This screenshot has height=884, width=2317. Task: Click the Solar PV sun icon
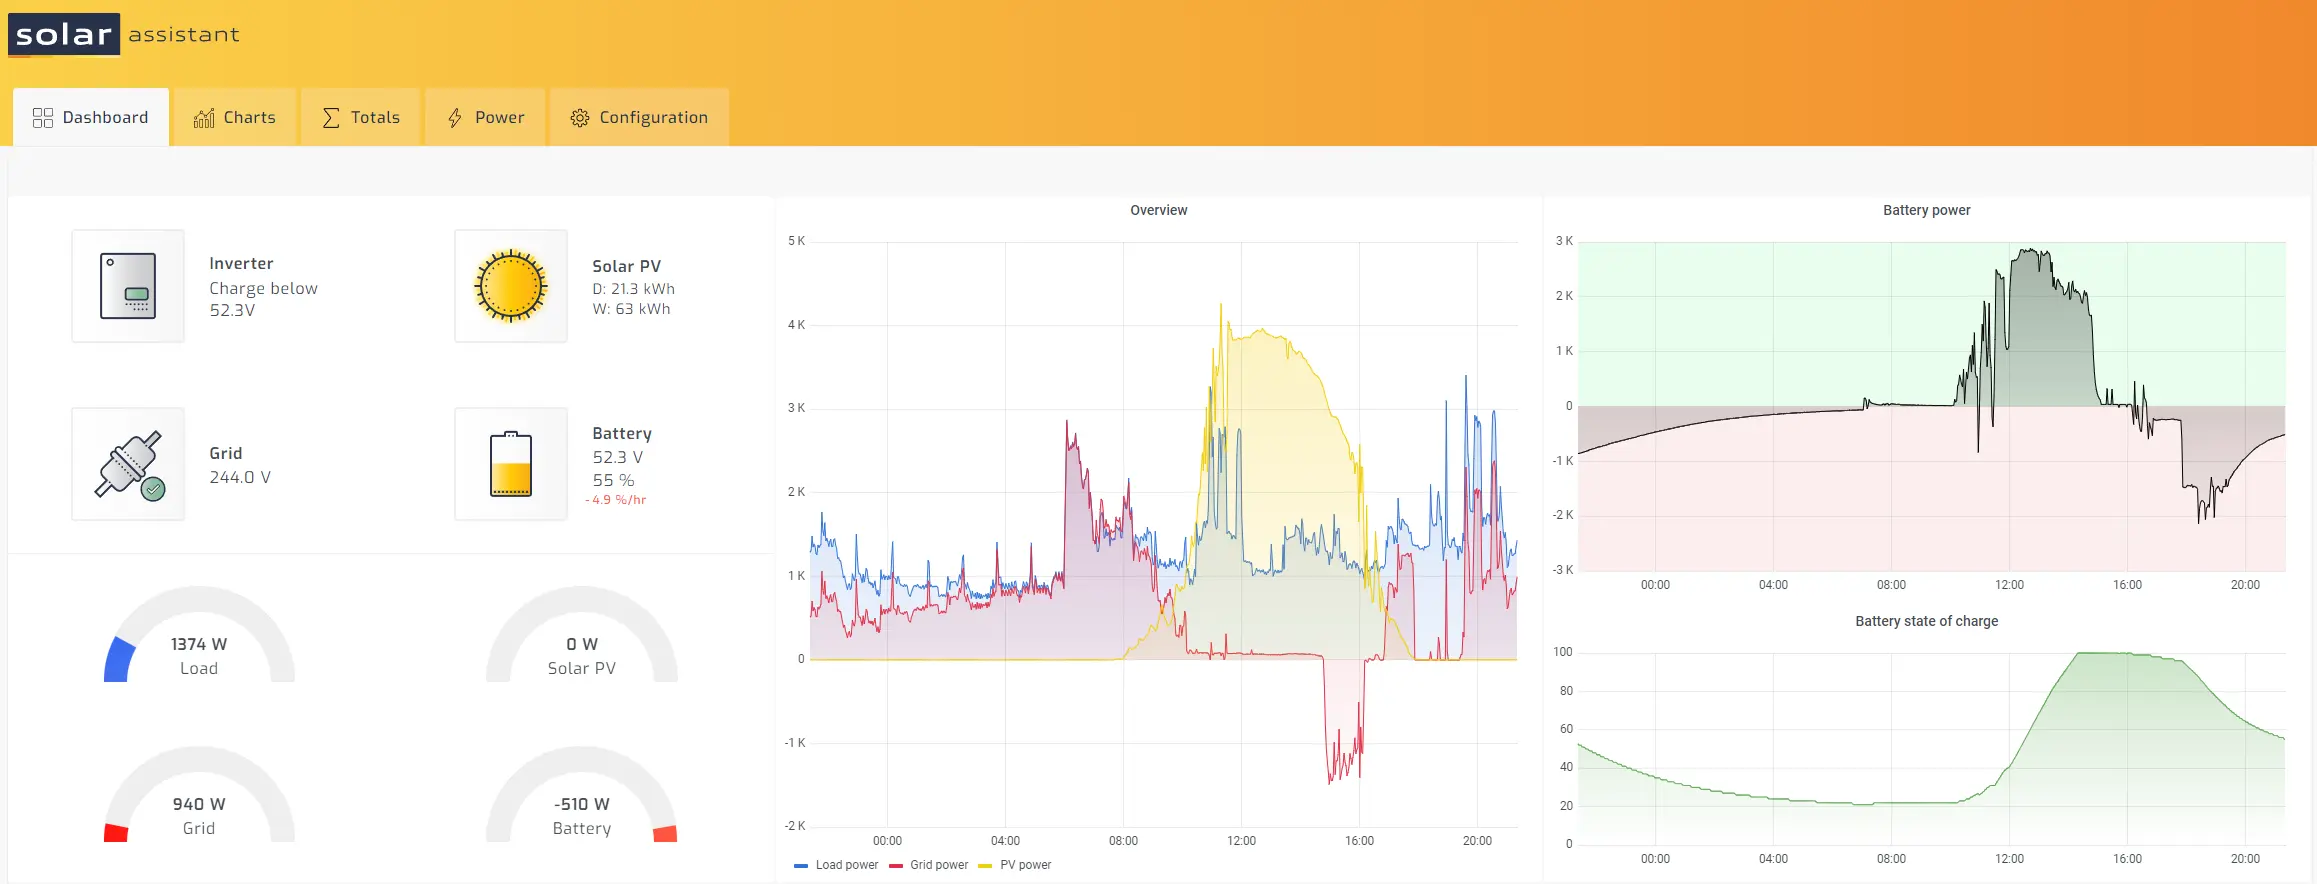tap(511, 286)
